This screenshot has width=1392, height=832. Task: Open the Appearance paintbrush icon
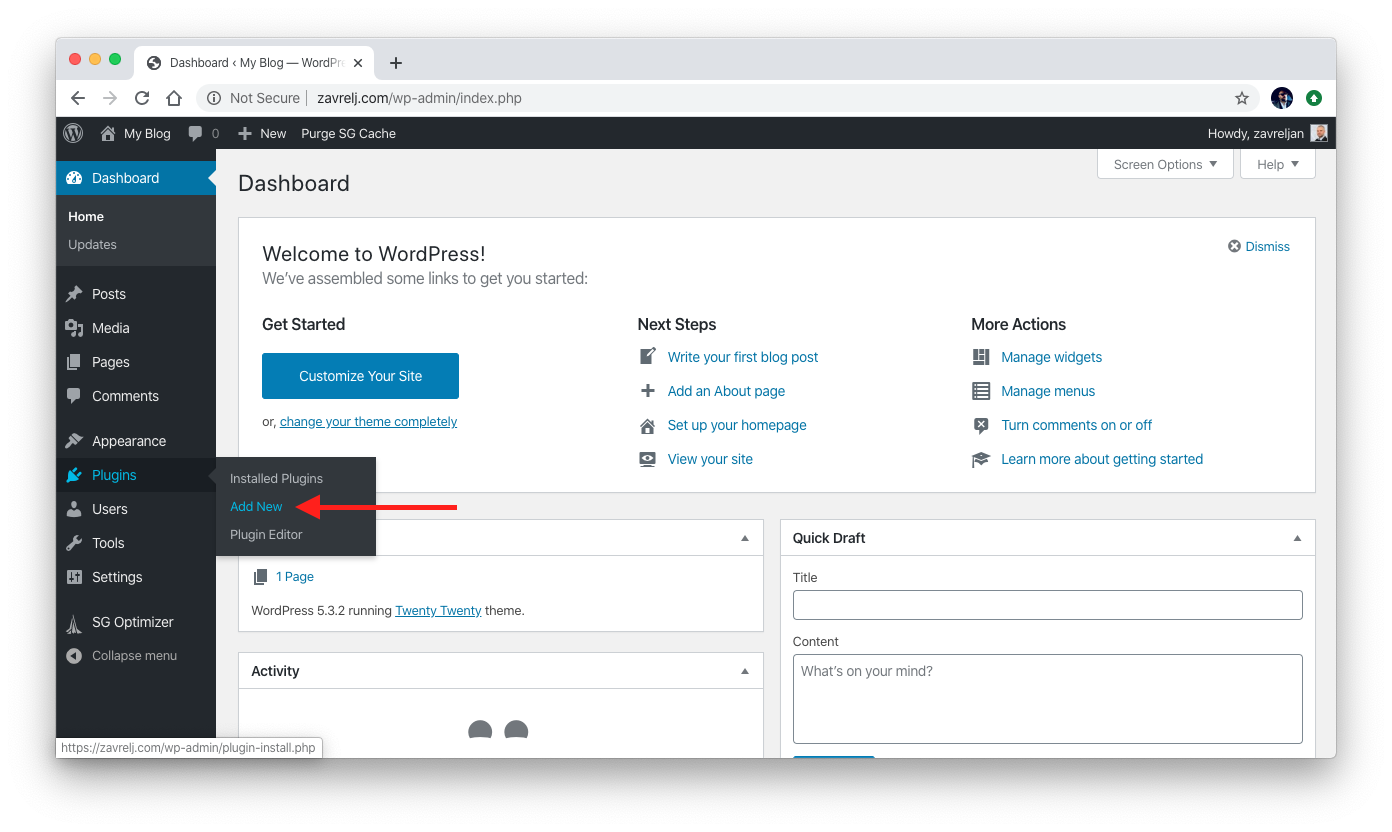point(74,441)
